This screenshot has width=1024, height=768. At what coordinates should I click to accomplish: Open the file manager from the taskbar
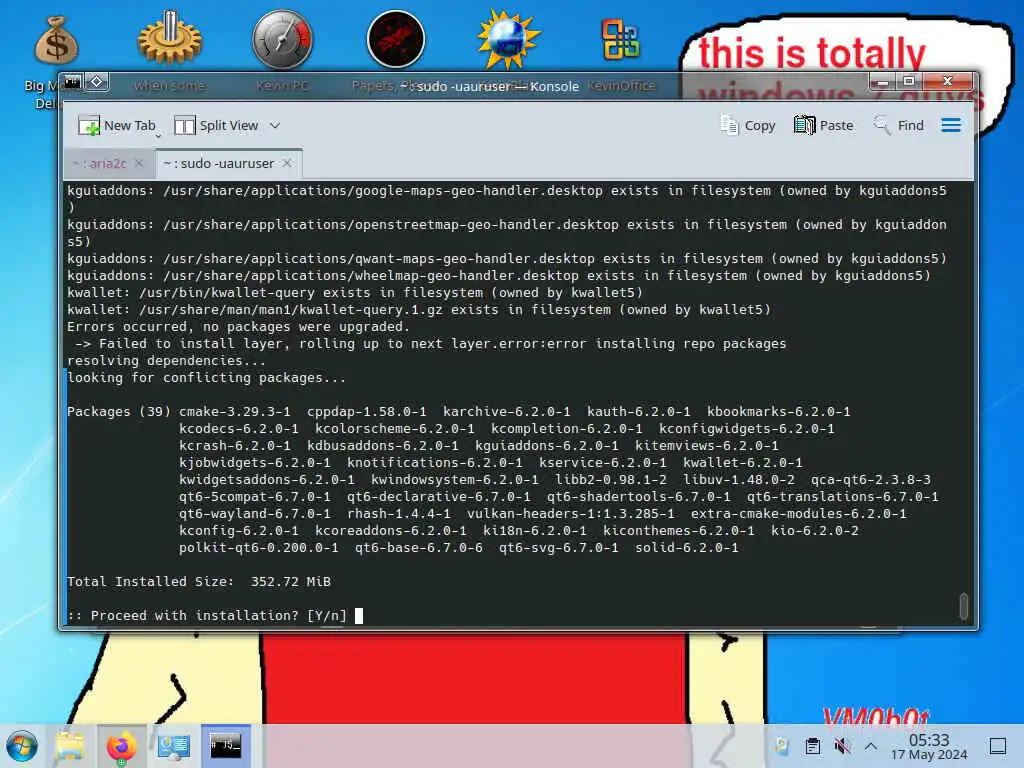70,746
